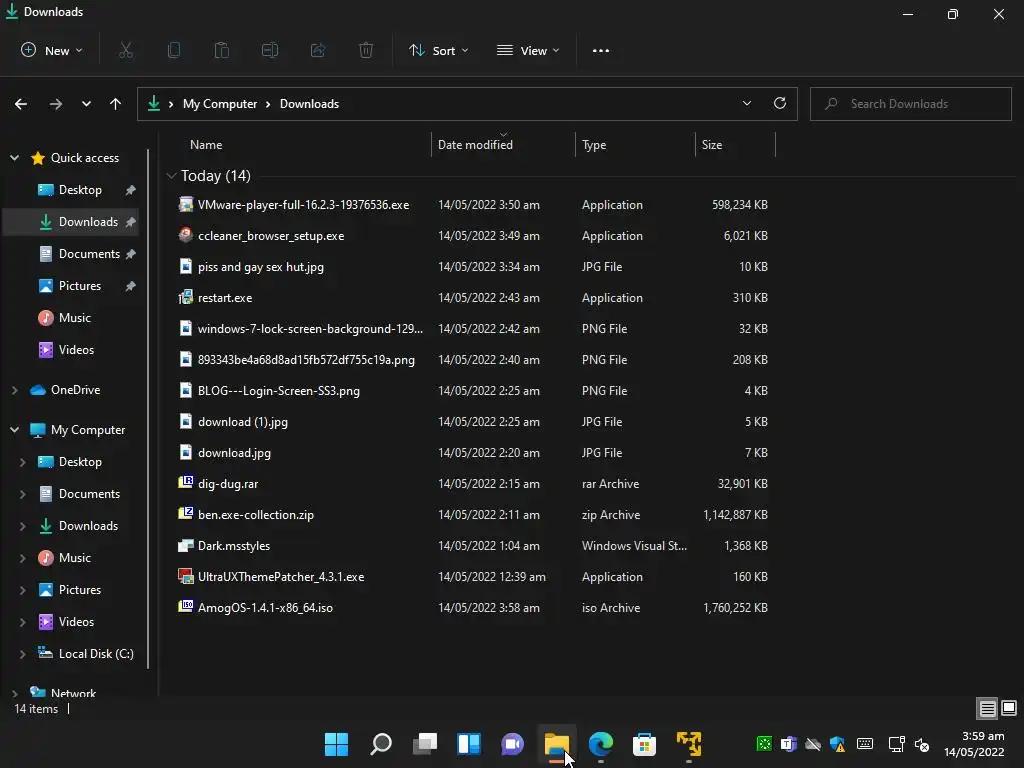Click the Cut scissors icon

pos(126,50)
